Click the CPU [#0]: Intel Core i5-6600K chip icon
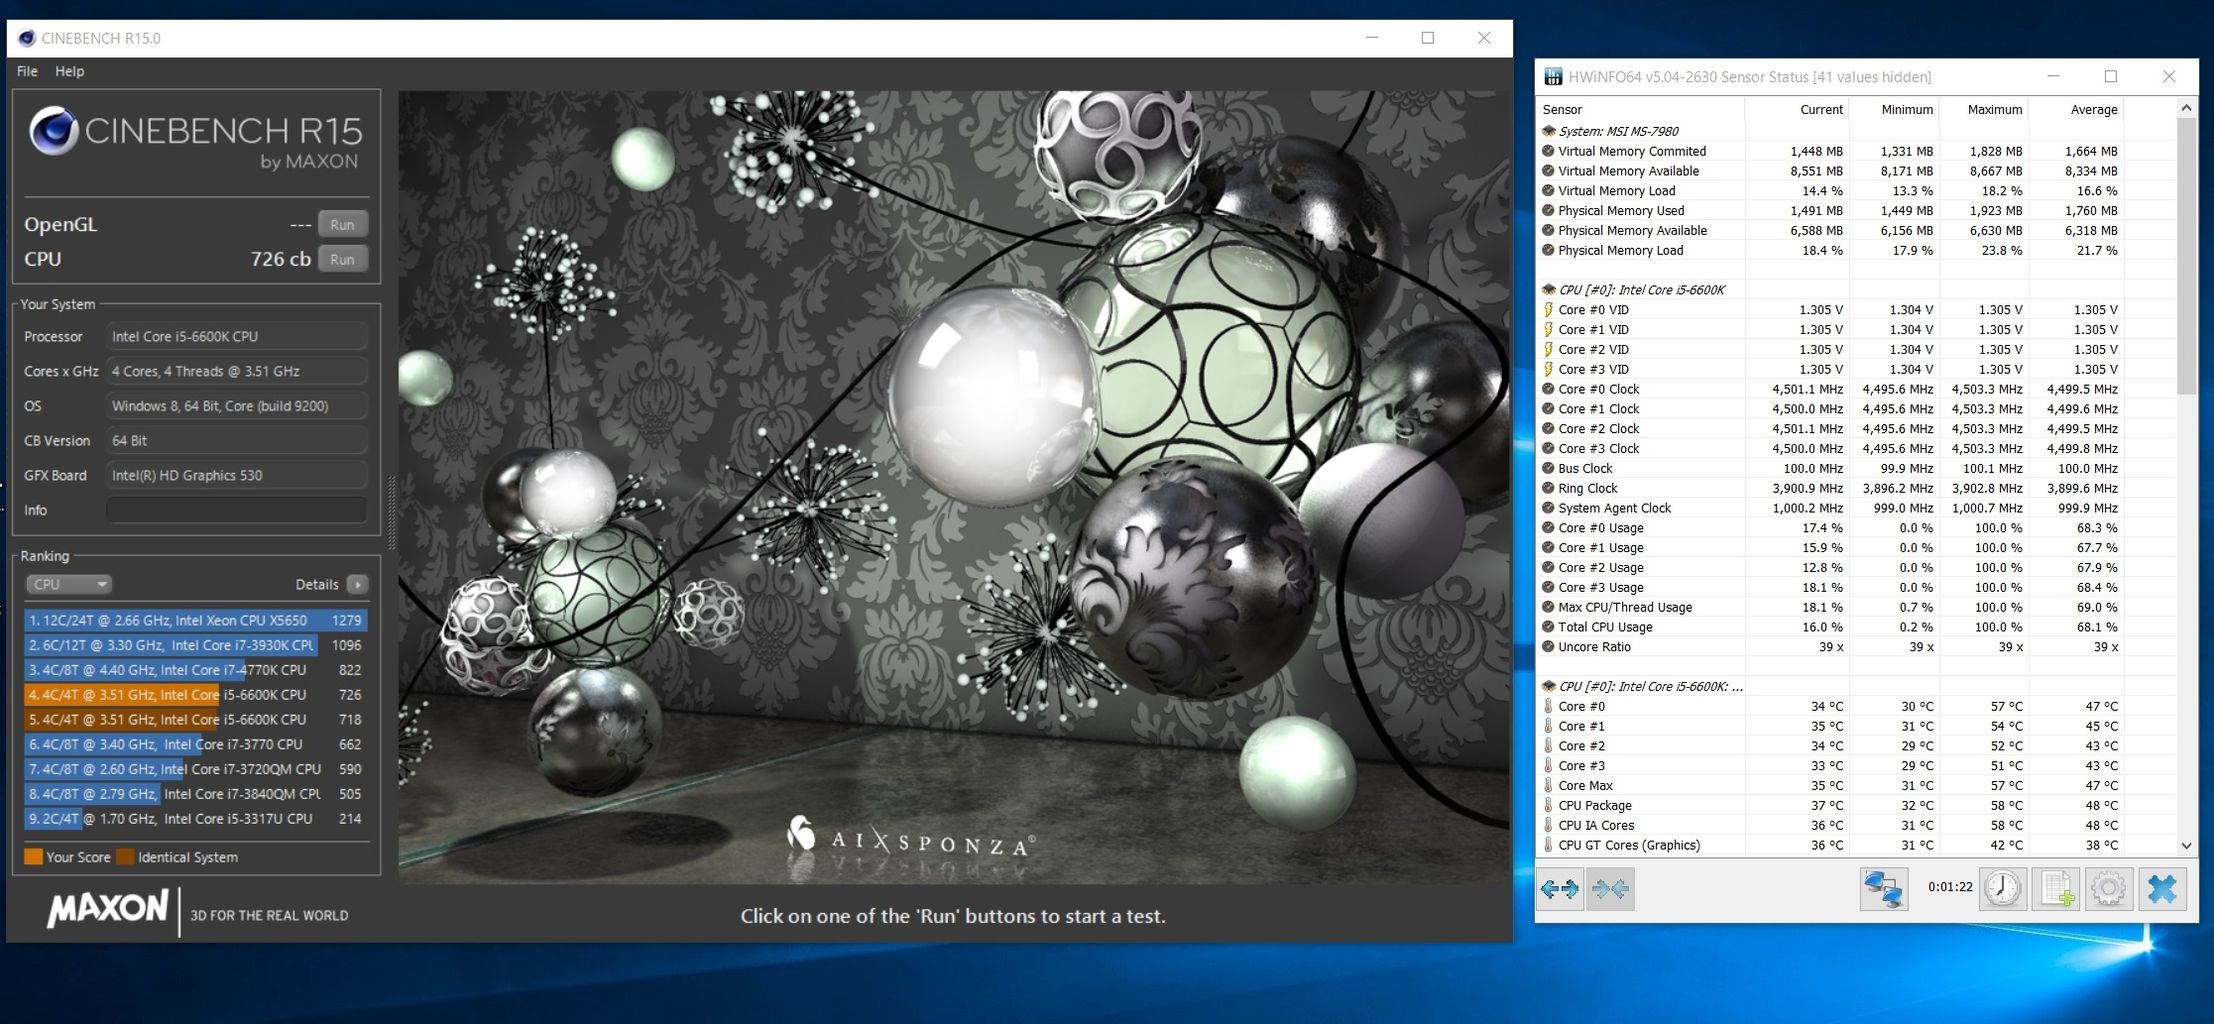 coord(1549,290)
